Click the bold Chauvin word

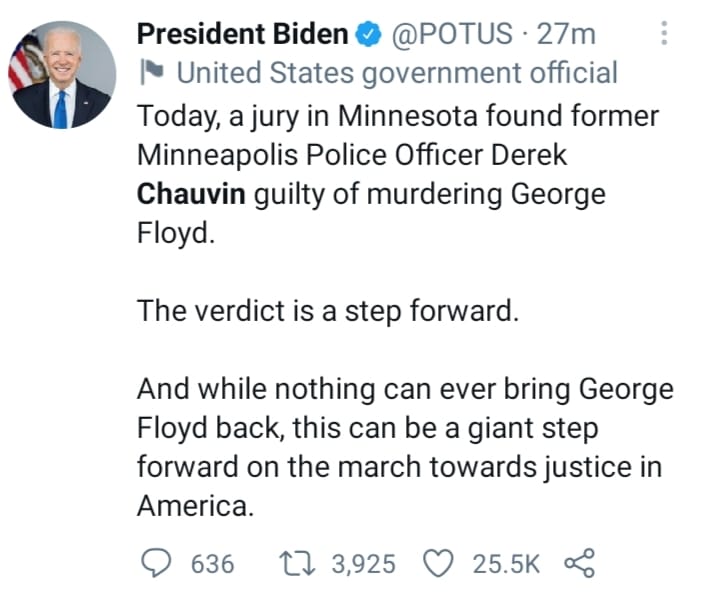pyautogui.click(x=191, y=194)
